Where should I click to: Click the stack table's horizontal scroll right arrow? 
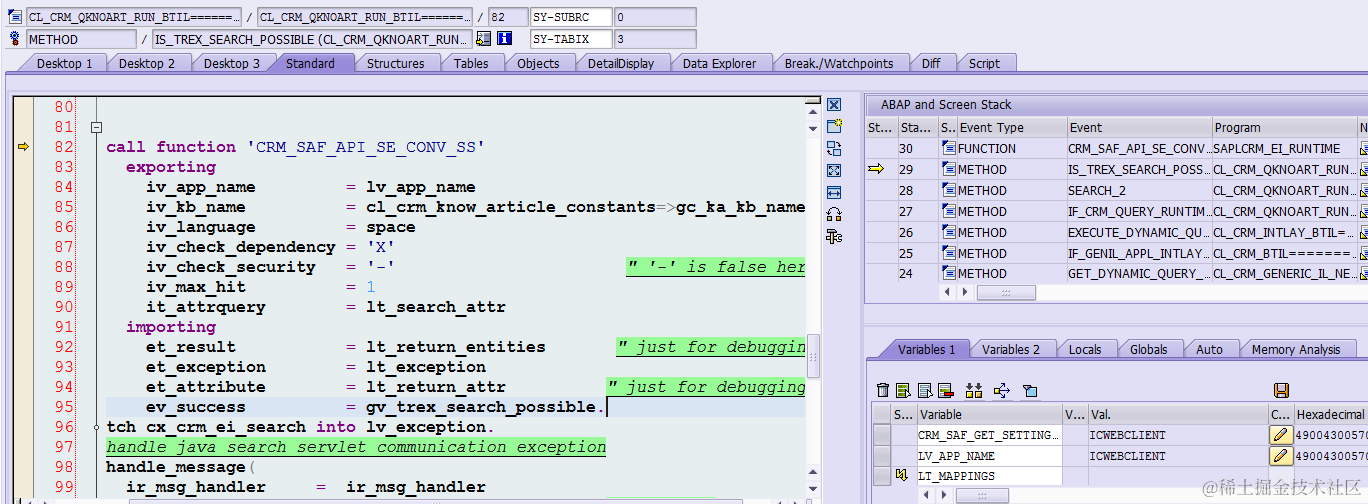point(965,292)
